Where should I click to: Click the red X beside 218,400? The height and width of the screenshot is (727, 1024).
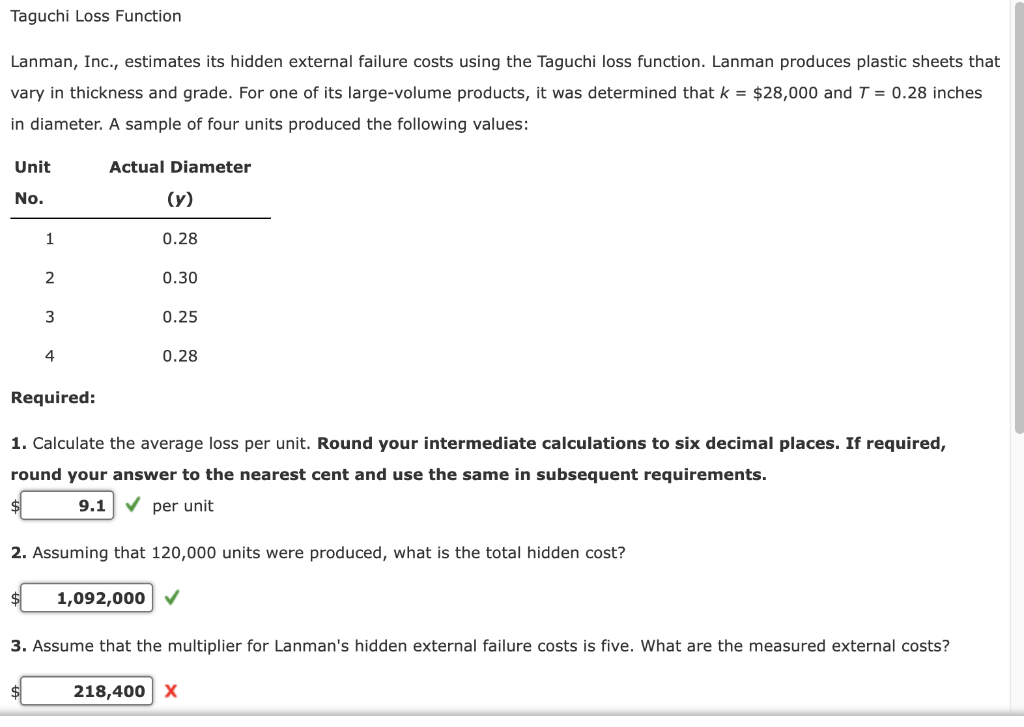tap(171, 690)
